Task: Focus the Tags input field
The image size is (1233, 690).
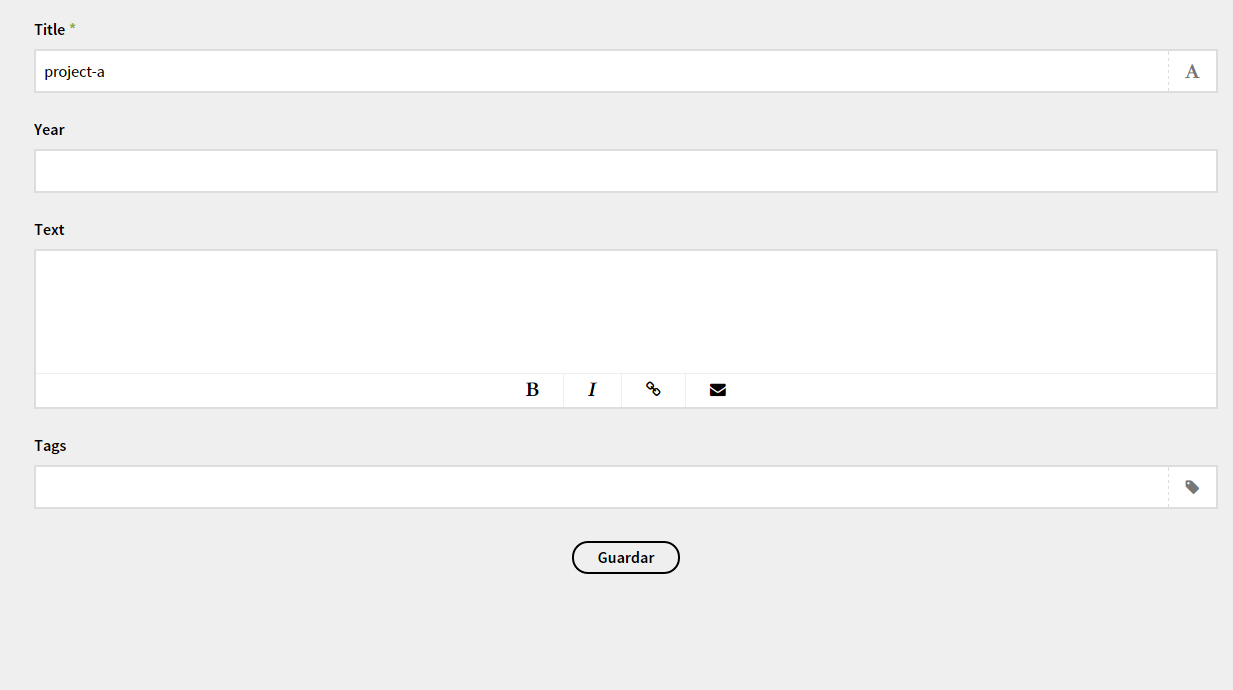Action: [600, 487]
